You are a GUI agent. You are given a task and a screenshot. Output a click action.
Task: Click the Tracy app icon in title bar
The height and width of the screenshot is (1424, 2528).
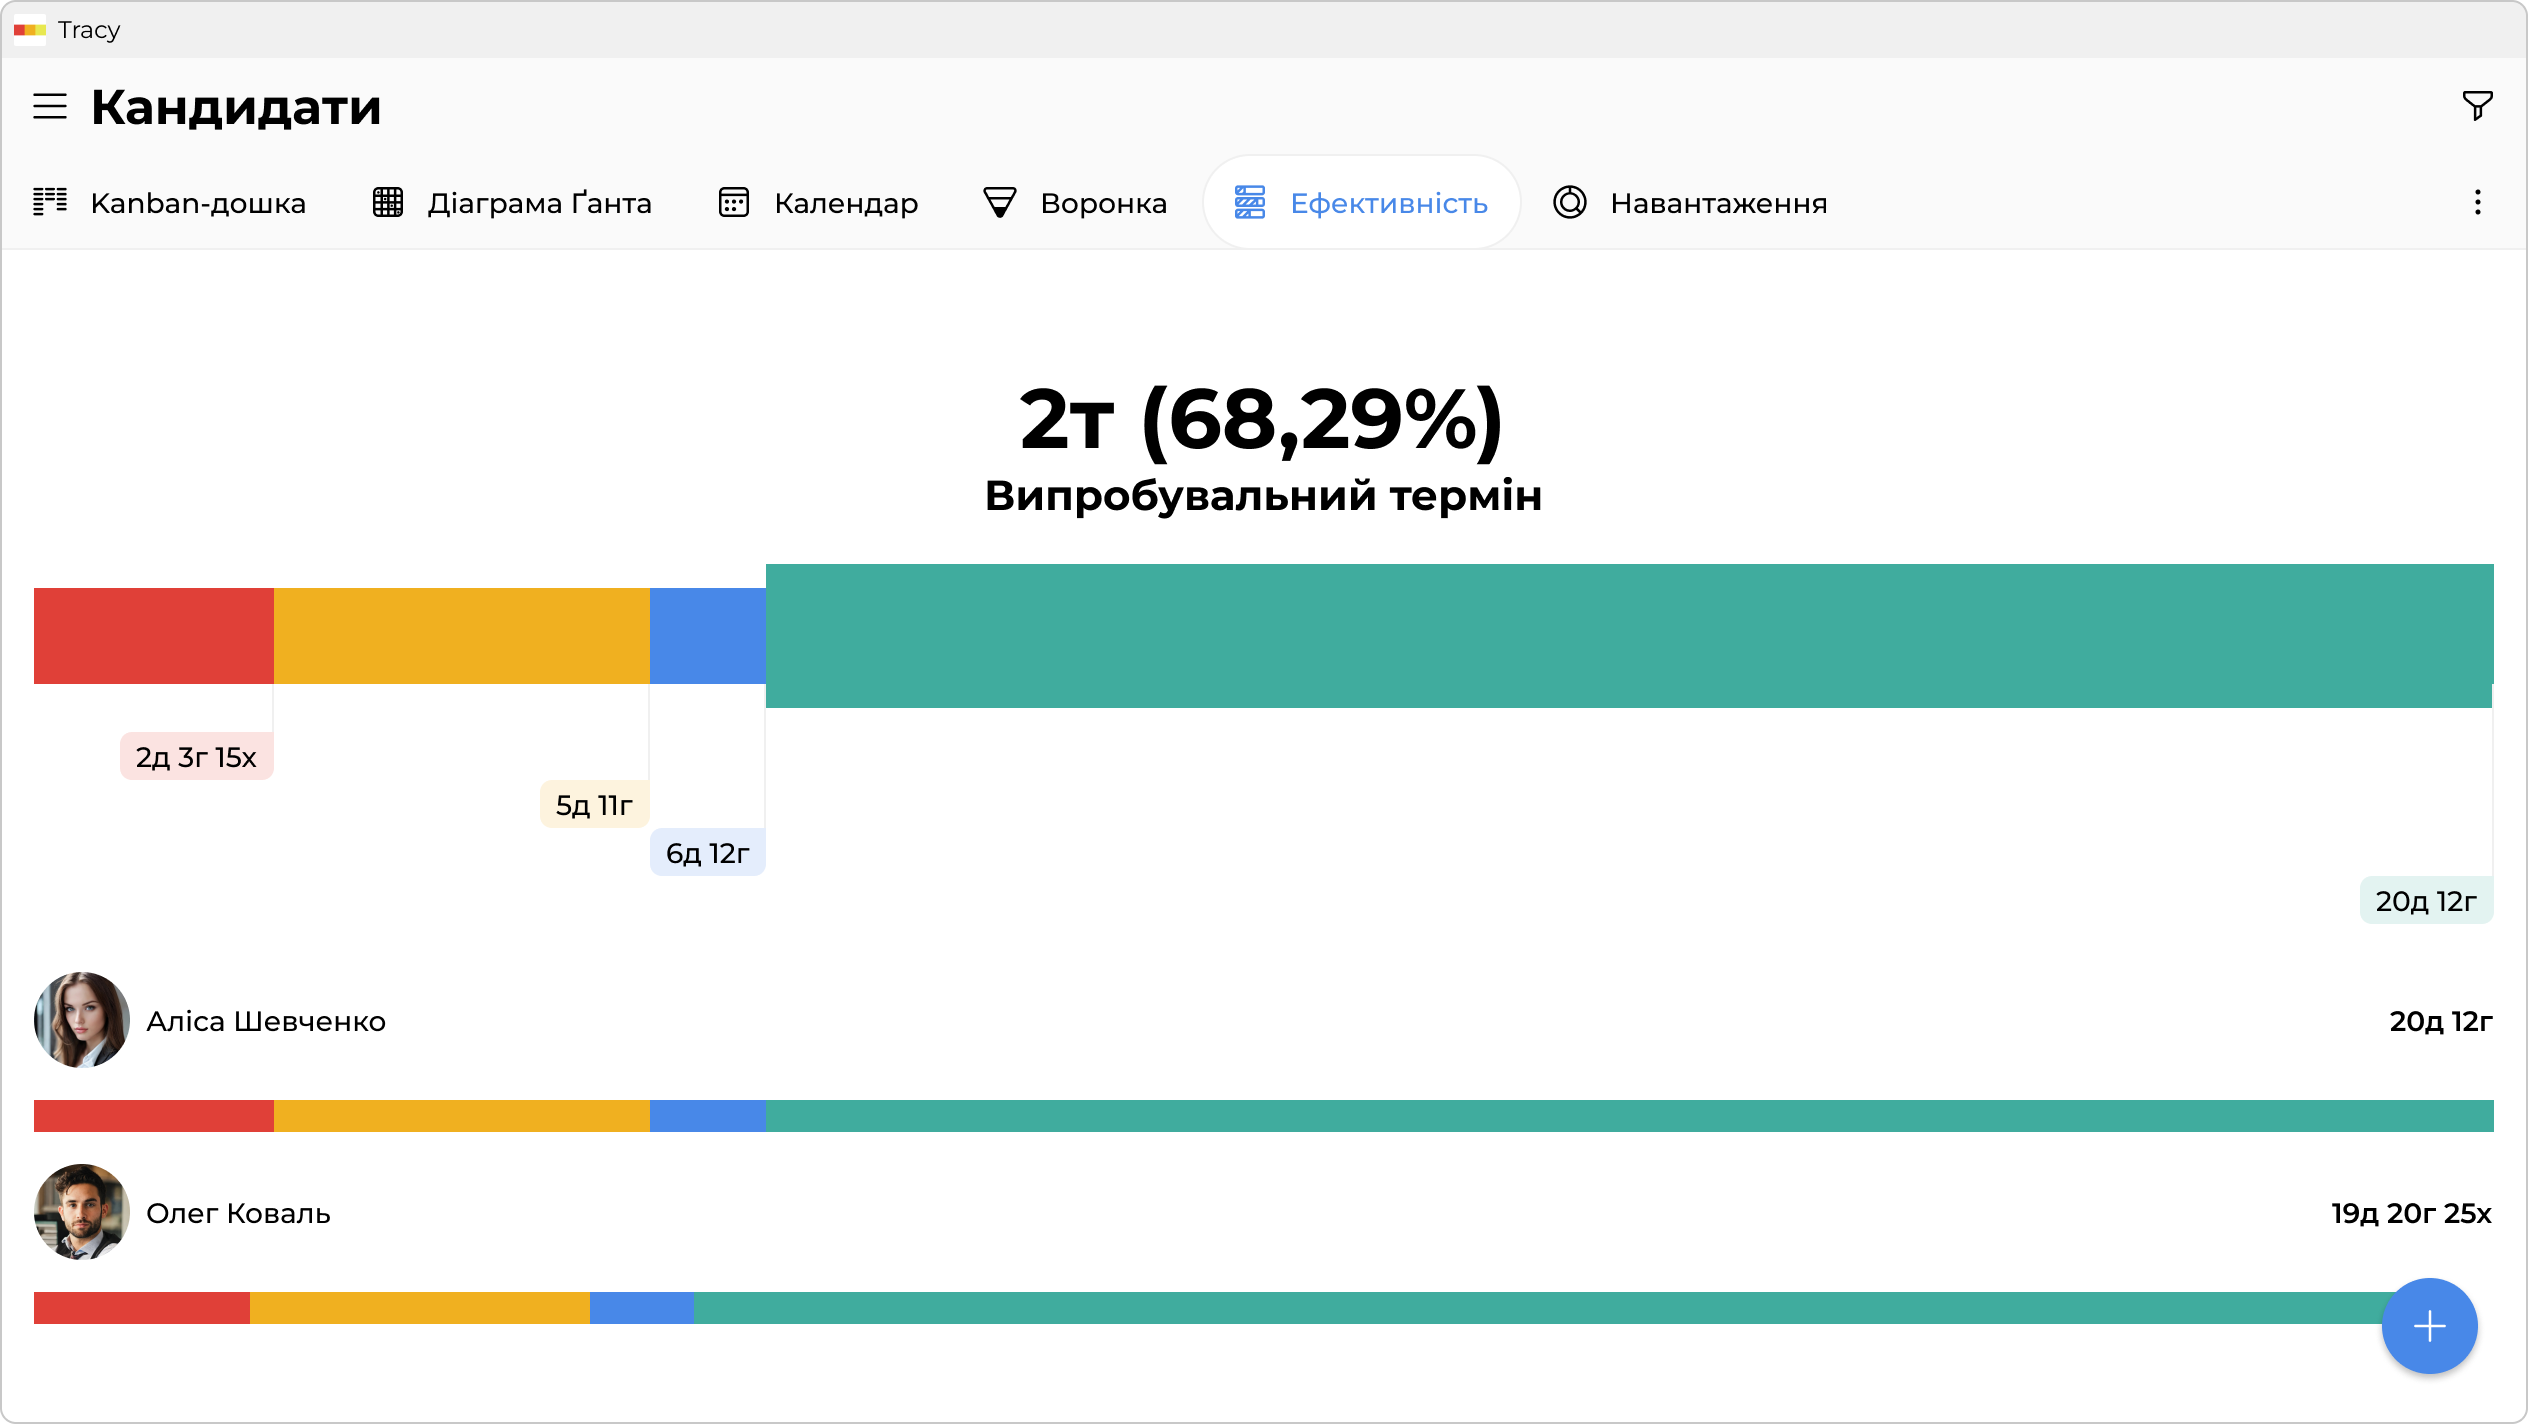(x=30, y=30)
